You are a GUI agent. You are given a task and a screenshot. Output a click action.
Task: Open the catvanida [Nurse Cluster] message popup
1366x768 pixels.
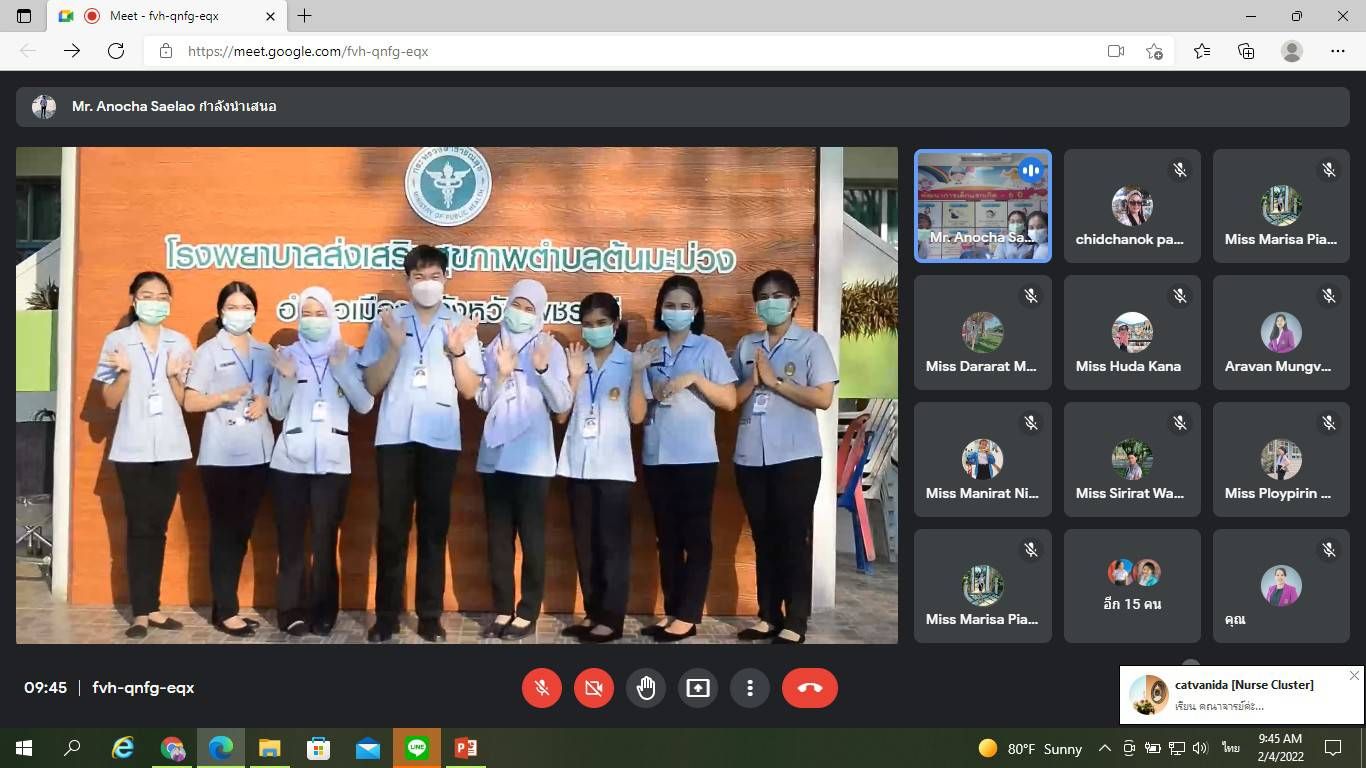(1240, 695)
